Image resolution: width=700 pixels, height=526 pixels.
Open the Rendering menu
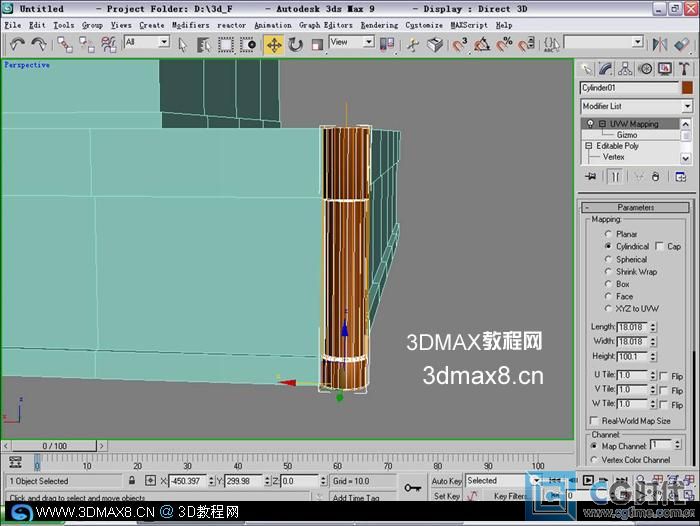pyautogui.click(x=379, y=25)
